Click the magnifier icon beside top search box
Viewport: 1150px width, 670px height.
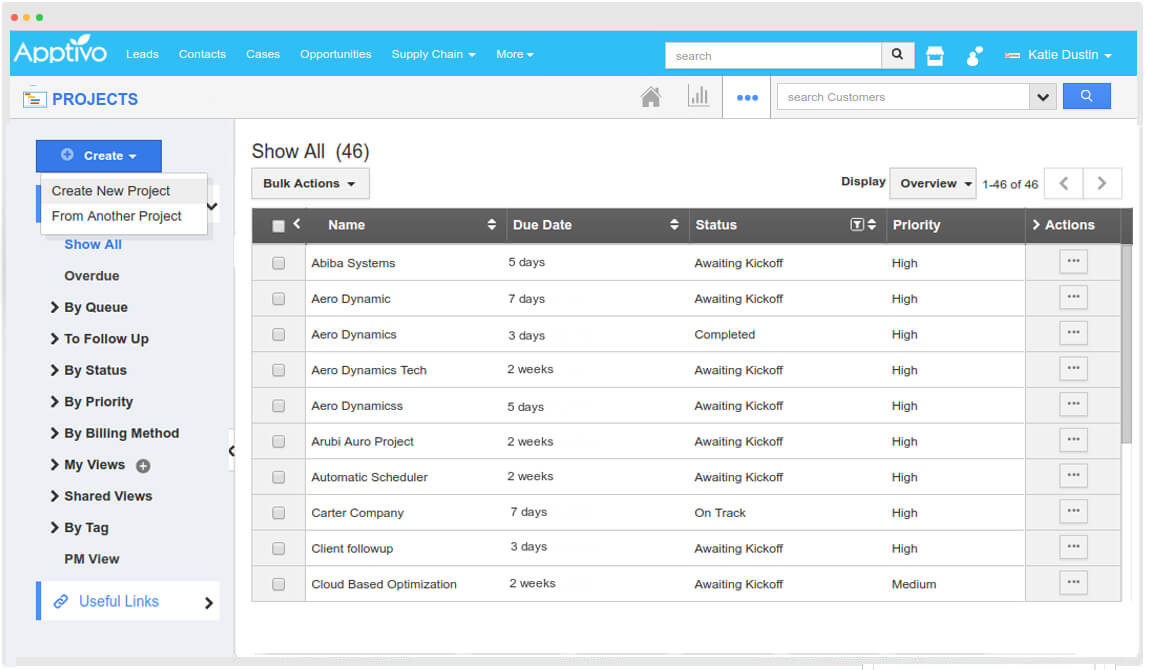tap(897, 55)
